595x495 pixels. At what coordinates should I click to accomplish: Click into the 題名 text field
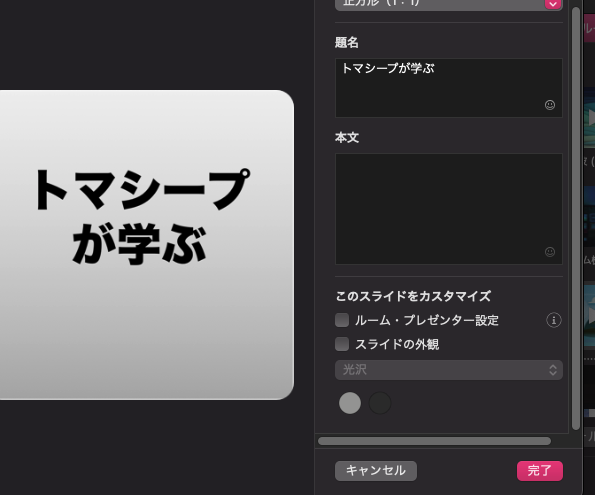coord(449,88)
